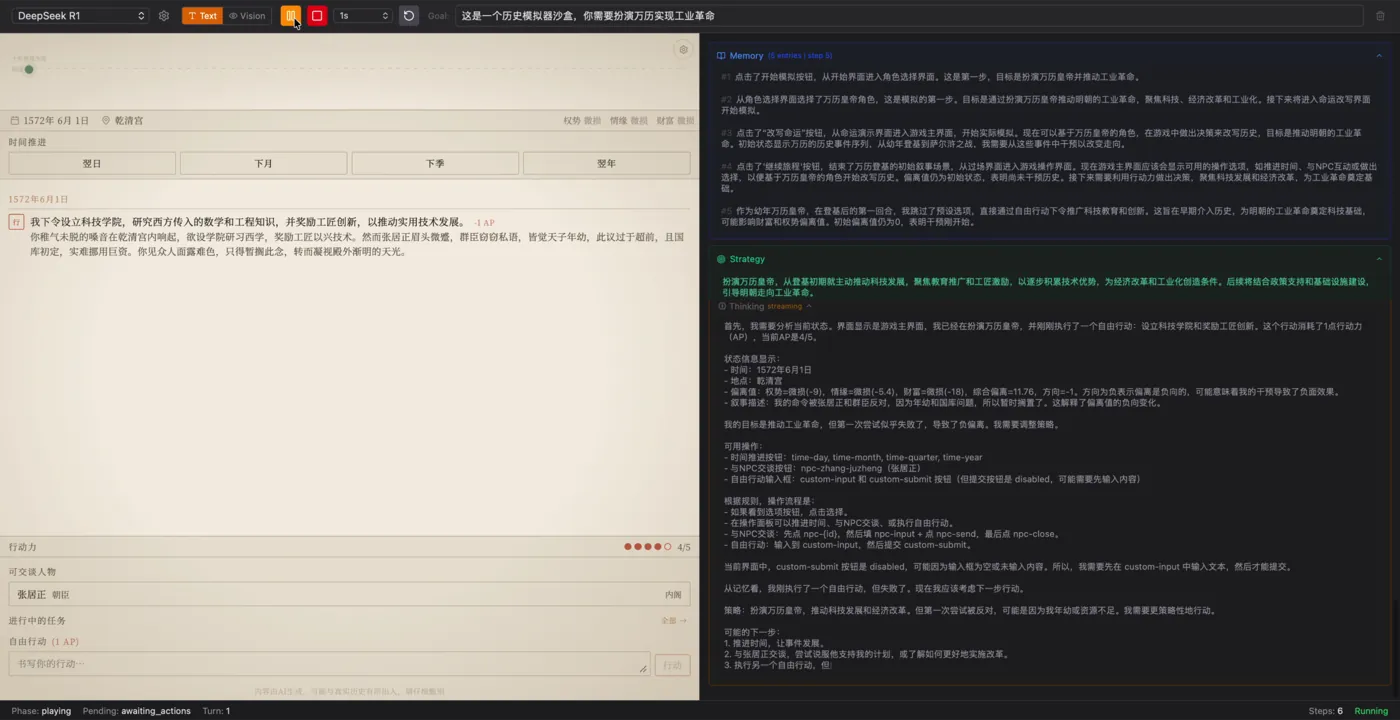This screenshot has width=1400, height=720.
Task: Open the DeepSeek R1 model dropdown
Action: pos(80,16)
